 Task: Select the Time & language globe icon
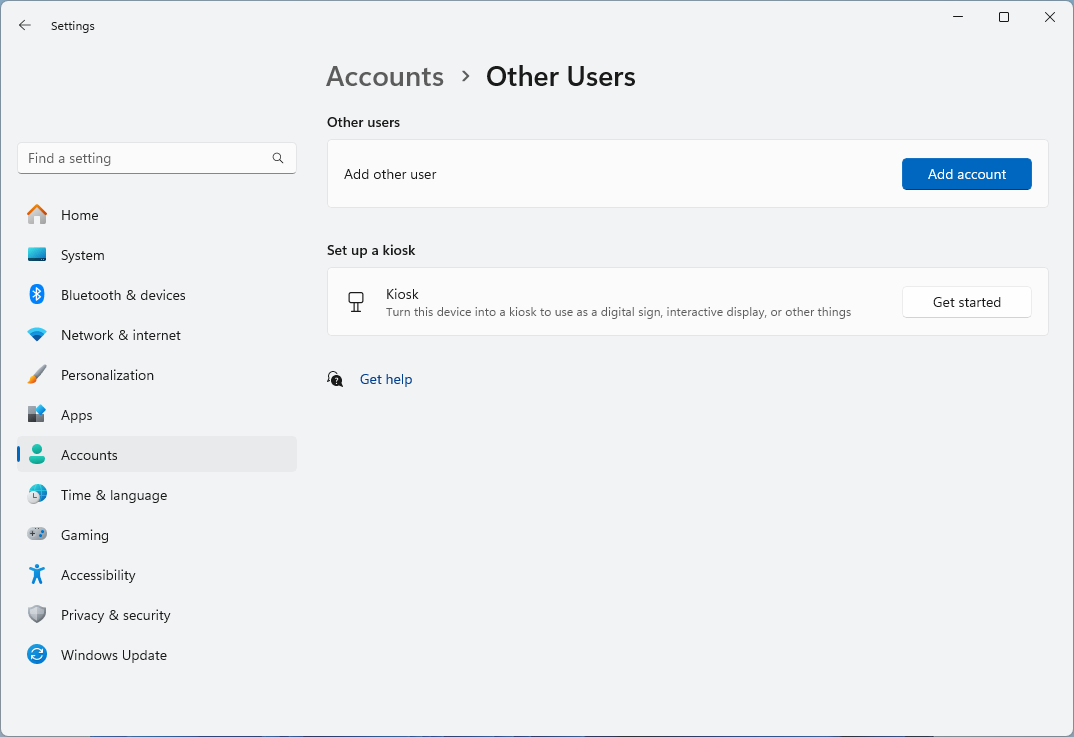(x=37, y=495)
